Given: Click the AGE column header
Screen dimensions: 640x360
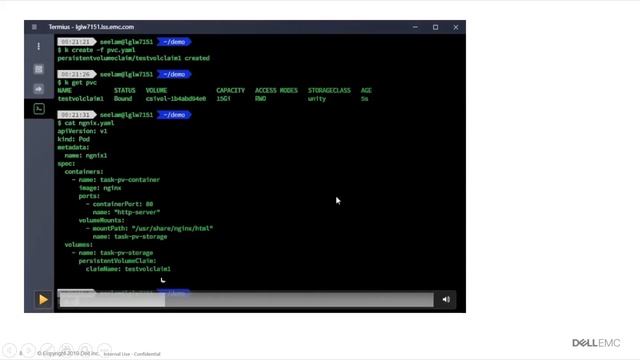Looking at the screenshot, I should point(366,91).
